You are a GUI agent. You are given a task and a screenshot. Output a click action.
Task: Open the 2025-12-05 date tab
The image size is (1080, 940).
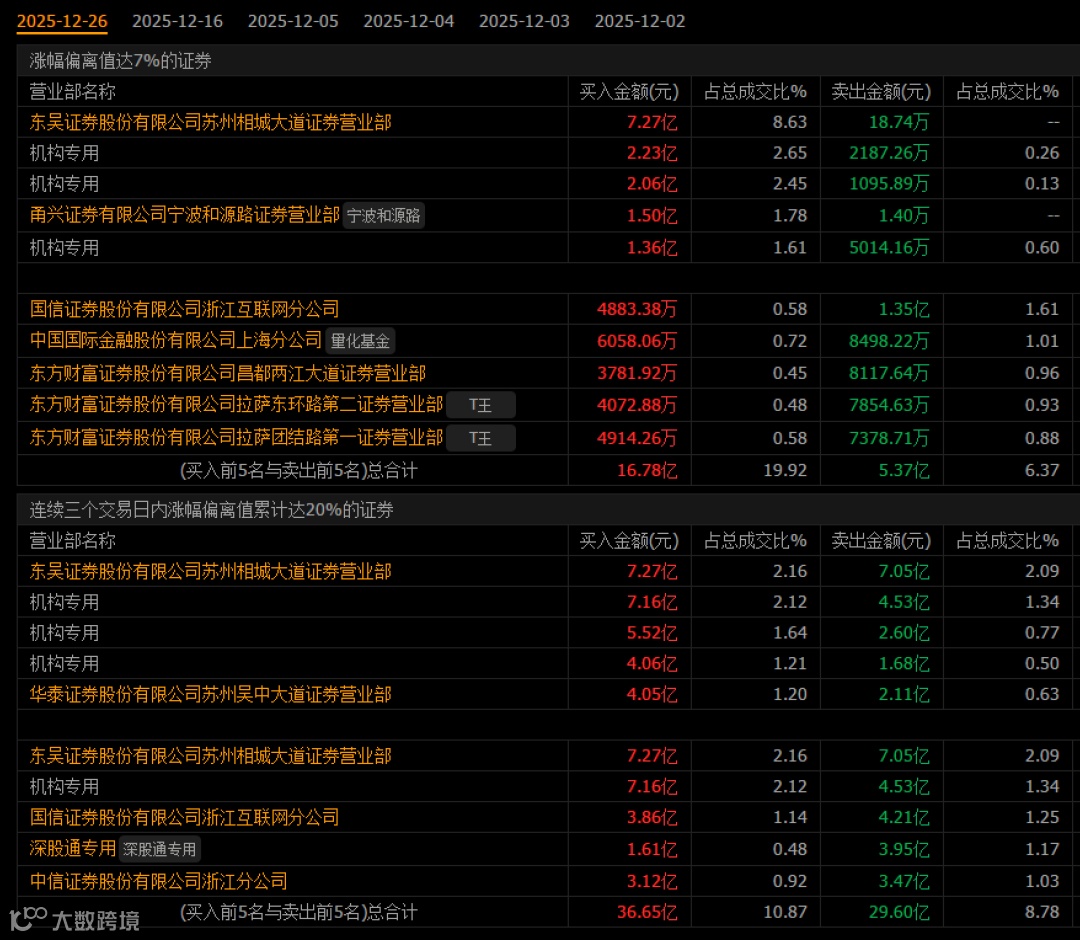coord(293,21)
